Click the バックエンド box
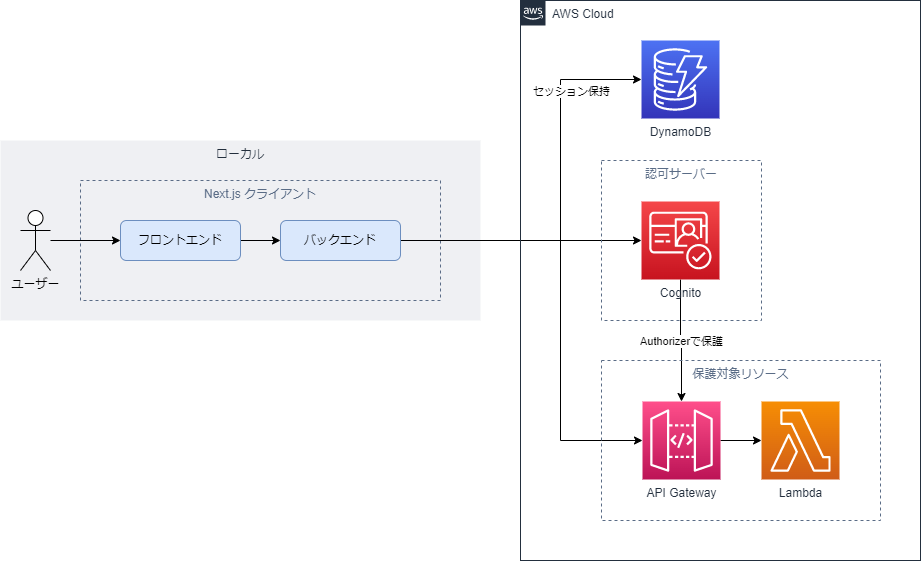This screenshot has height=561, width=921. tap(340, 240)
